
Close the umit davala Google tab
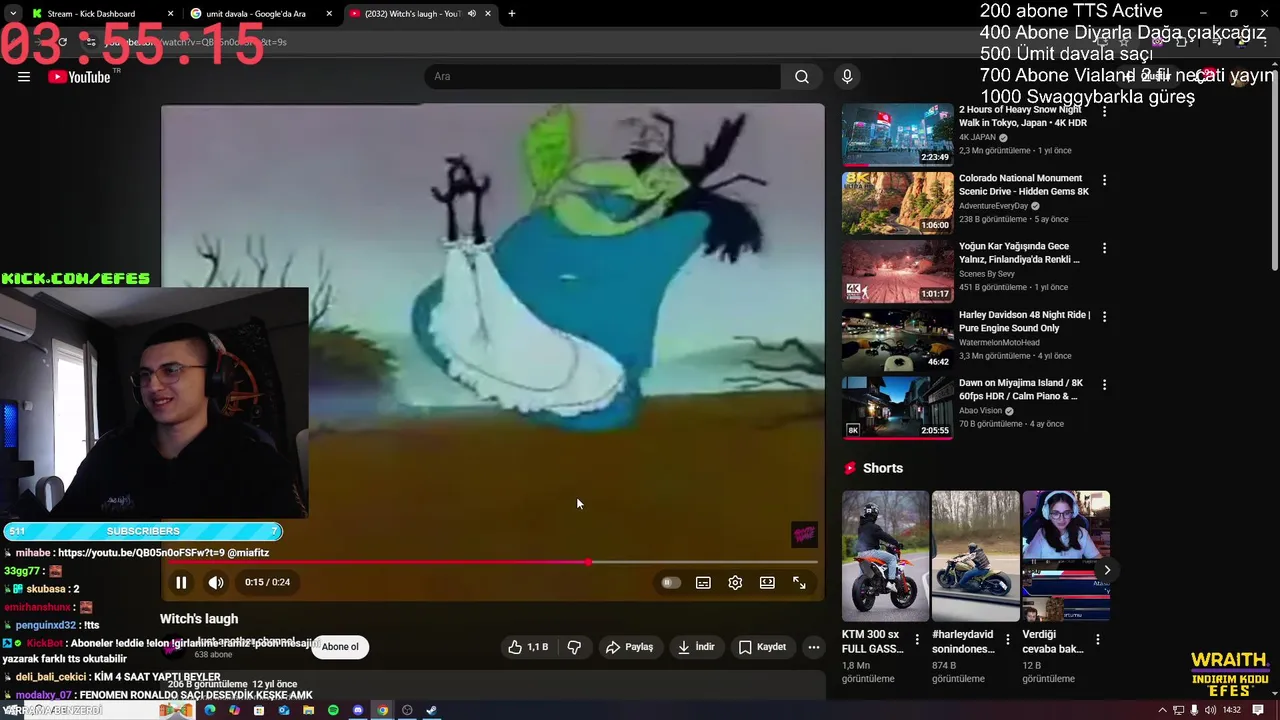pyautogui.click(x=329, y=14)
